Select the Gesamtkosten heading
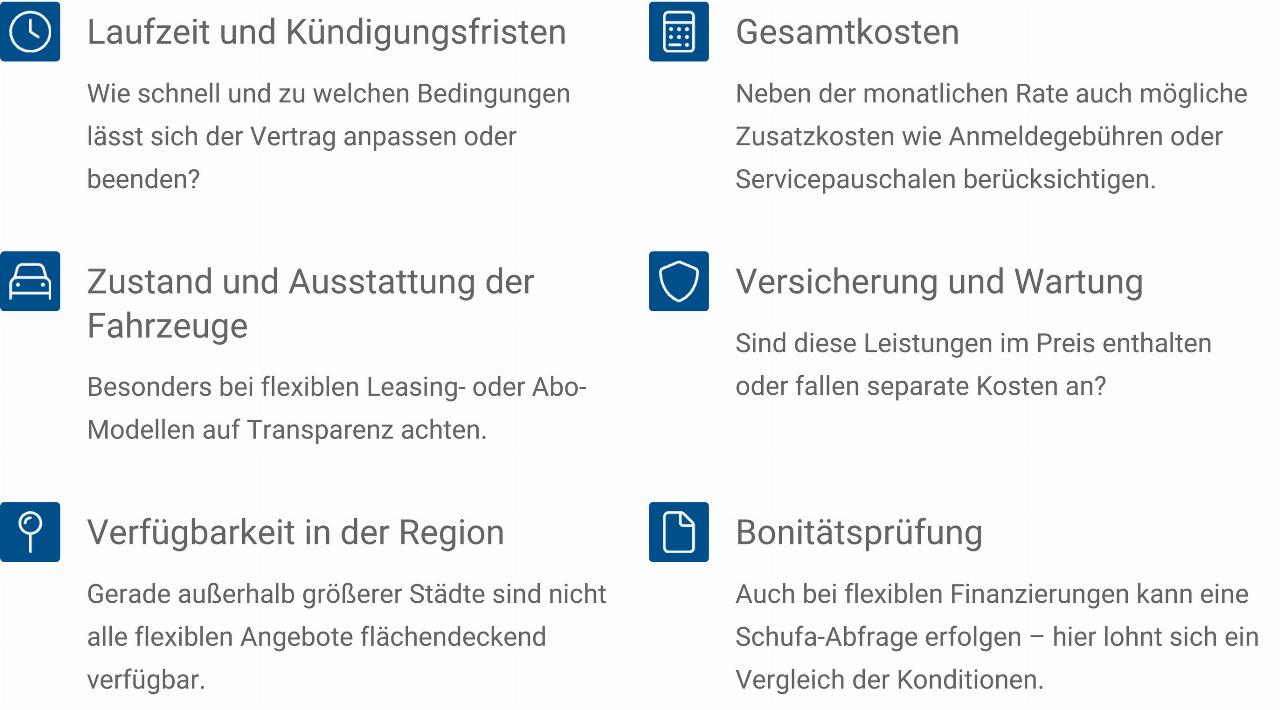The image size is (1280, 710). tap(847, 32)
